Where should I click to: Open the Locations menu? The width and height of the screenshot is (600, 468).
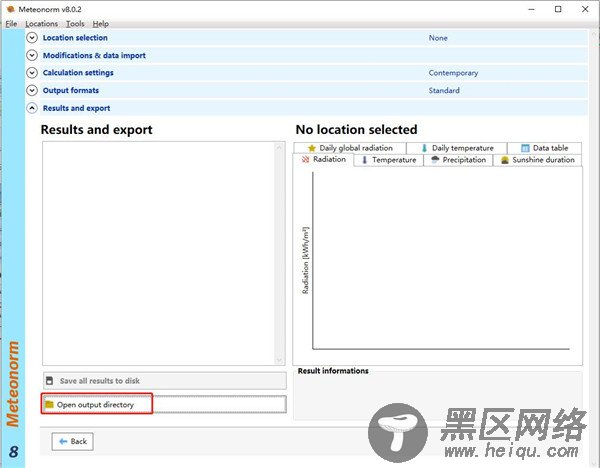point(41,24)
